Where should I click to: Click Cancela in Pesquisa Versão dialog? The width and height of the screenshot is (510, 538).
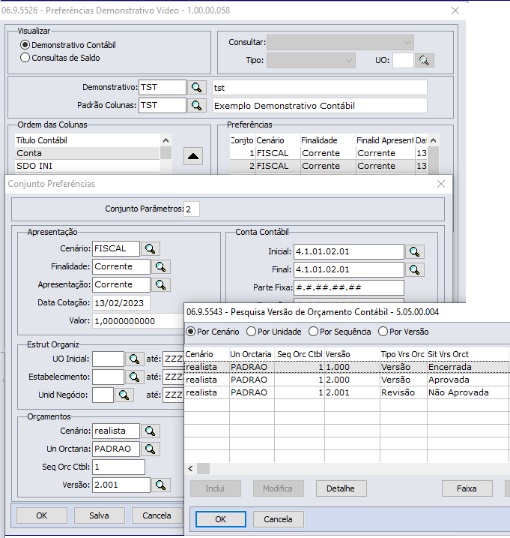(278, 519)
